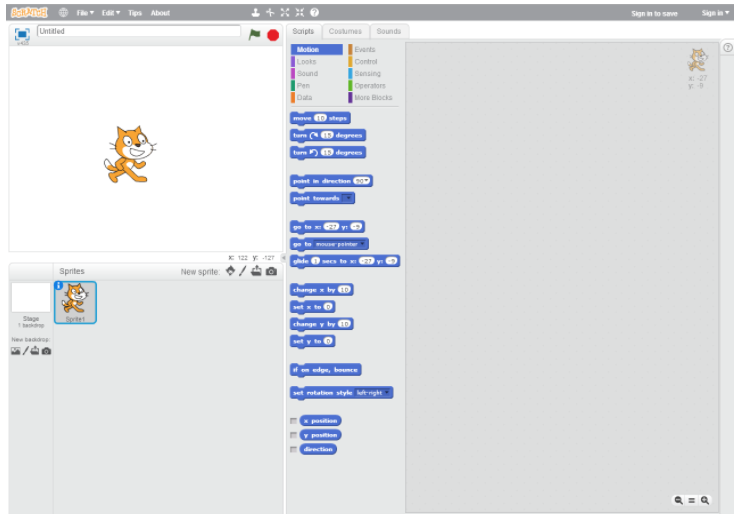
Task: Switch to the Costumes tab
Action: pyautogui.click(x=345, y=31)
